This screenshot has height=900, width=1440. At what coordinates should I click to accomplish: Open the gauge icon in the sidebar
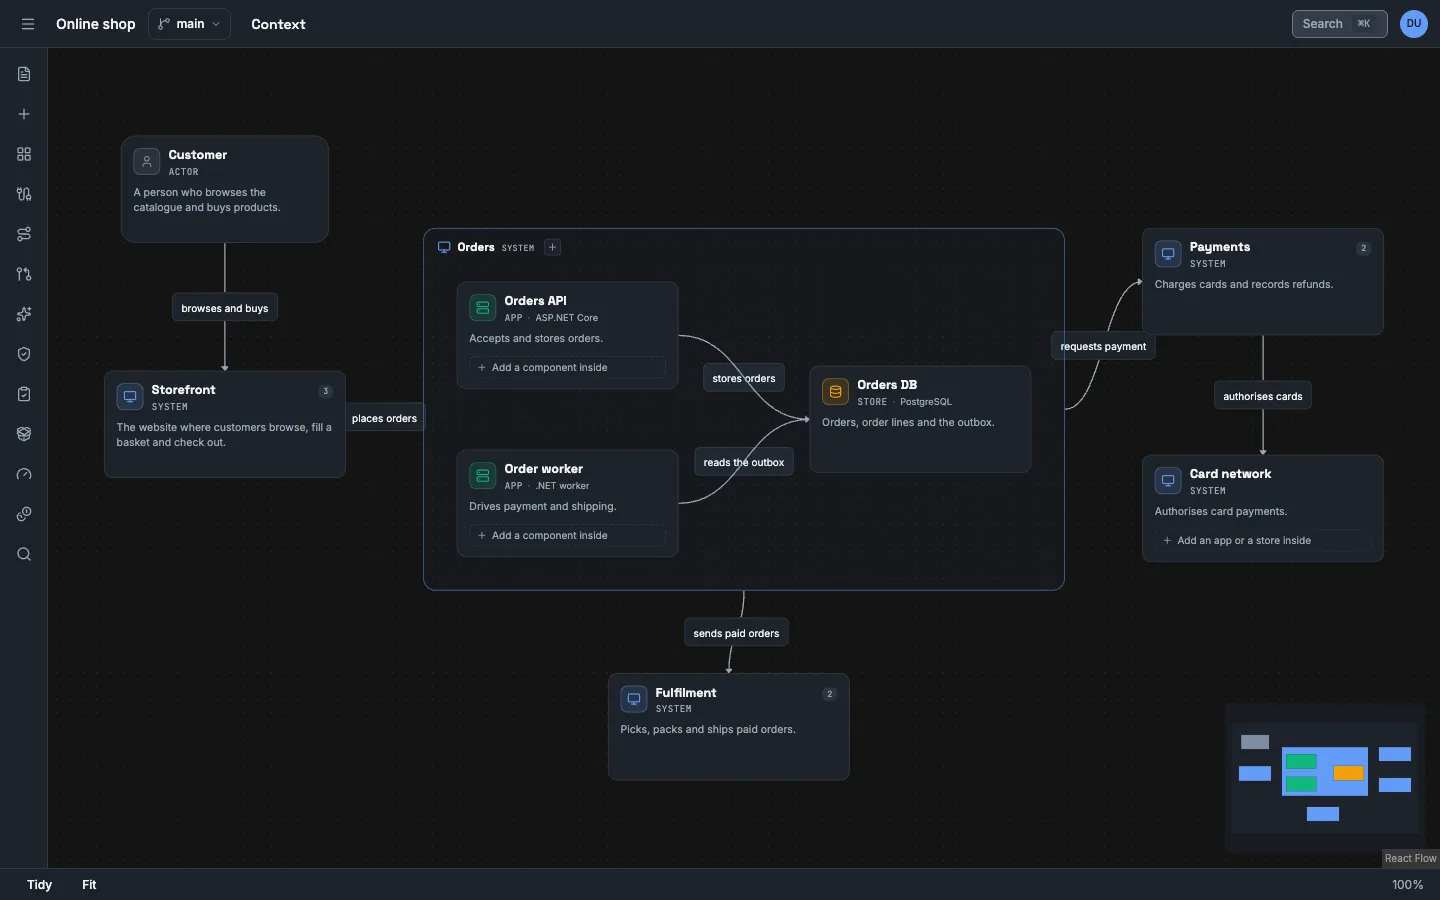(24, 474)
